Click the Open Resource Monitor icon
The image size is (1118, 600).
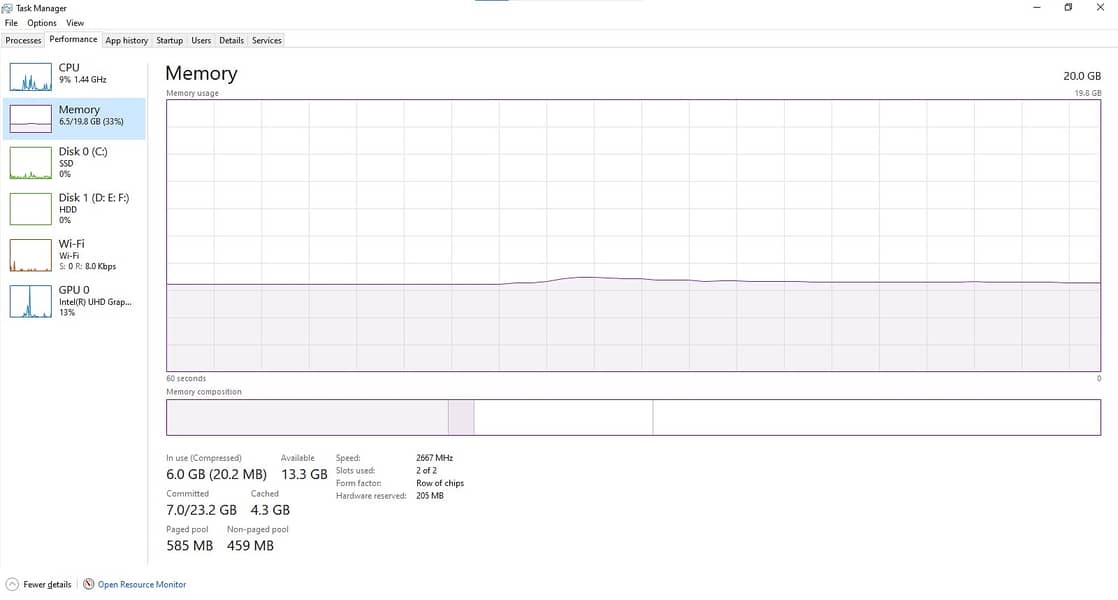point(89,584)
